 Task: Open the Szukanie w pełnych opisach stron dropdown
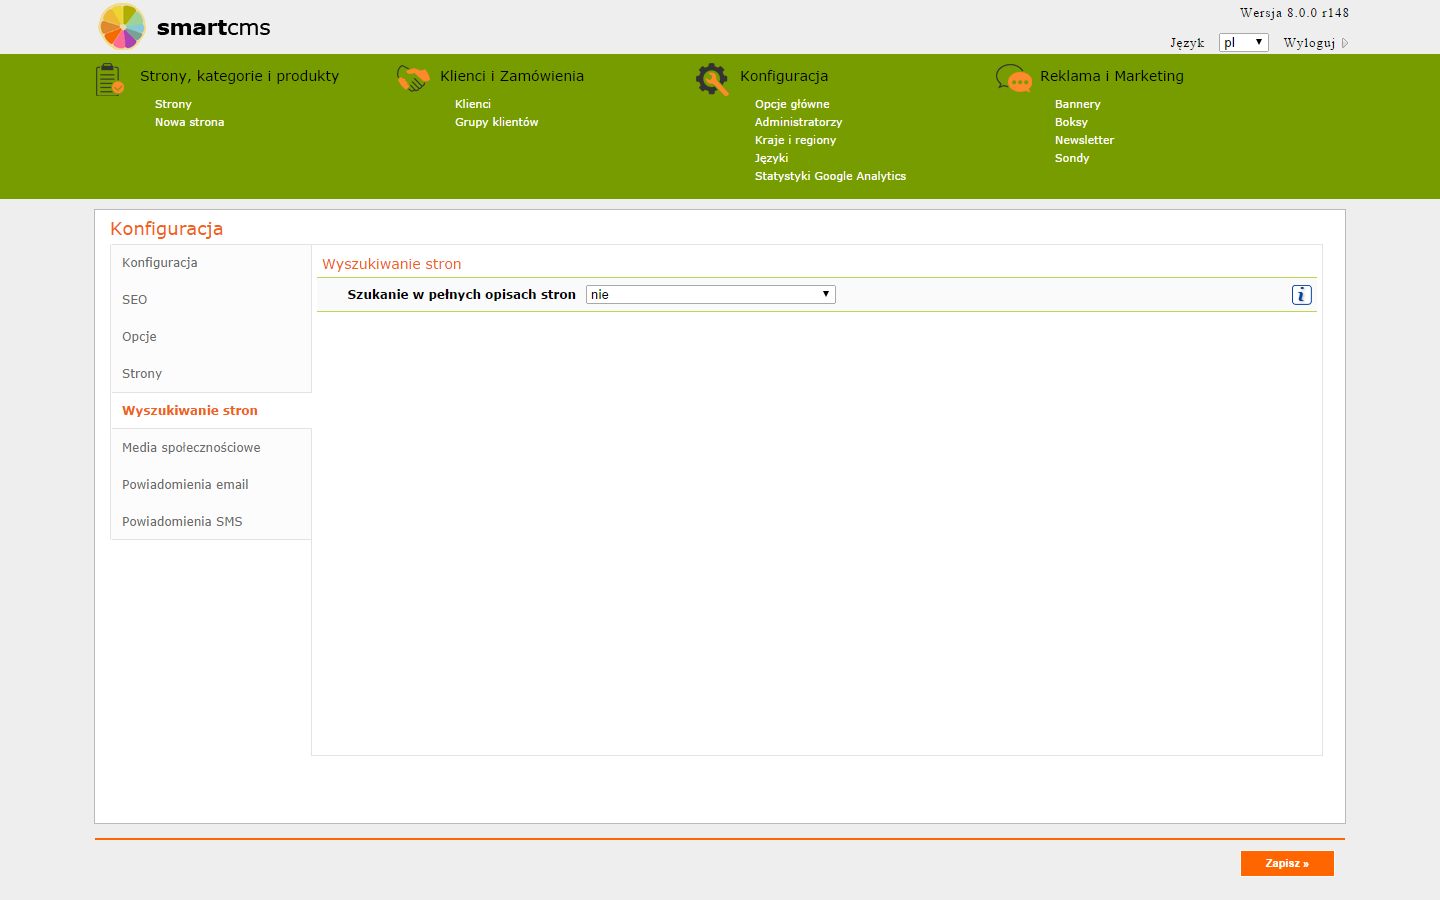[x=710, y=294]
